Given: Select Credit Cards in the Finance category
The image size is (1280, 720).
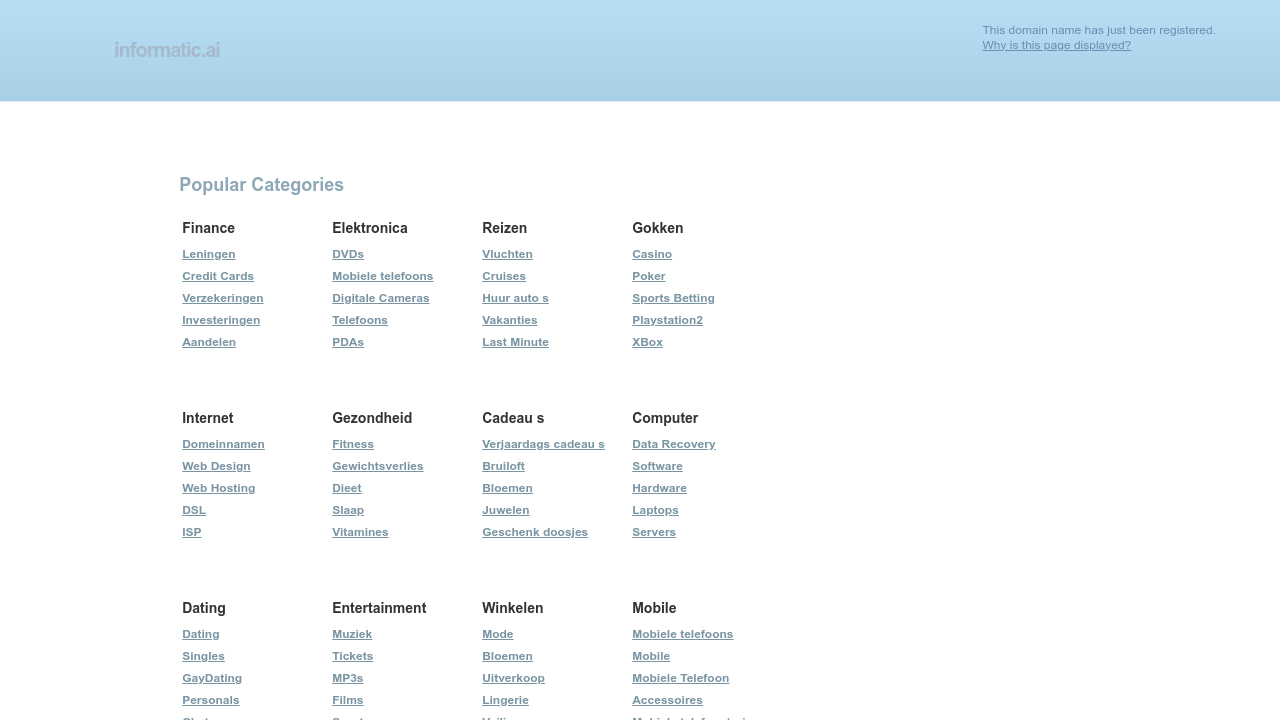Looking at the screenshot, I should click(x=218, y=276).
